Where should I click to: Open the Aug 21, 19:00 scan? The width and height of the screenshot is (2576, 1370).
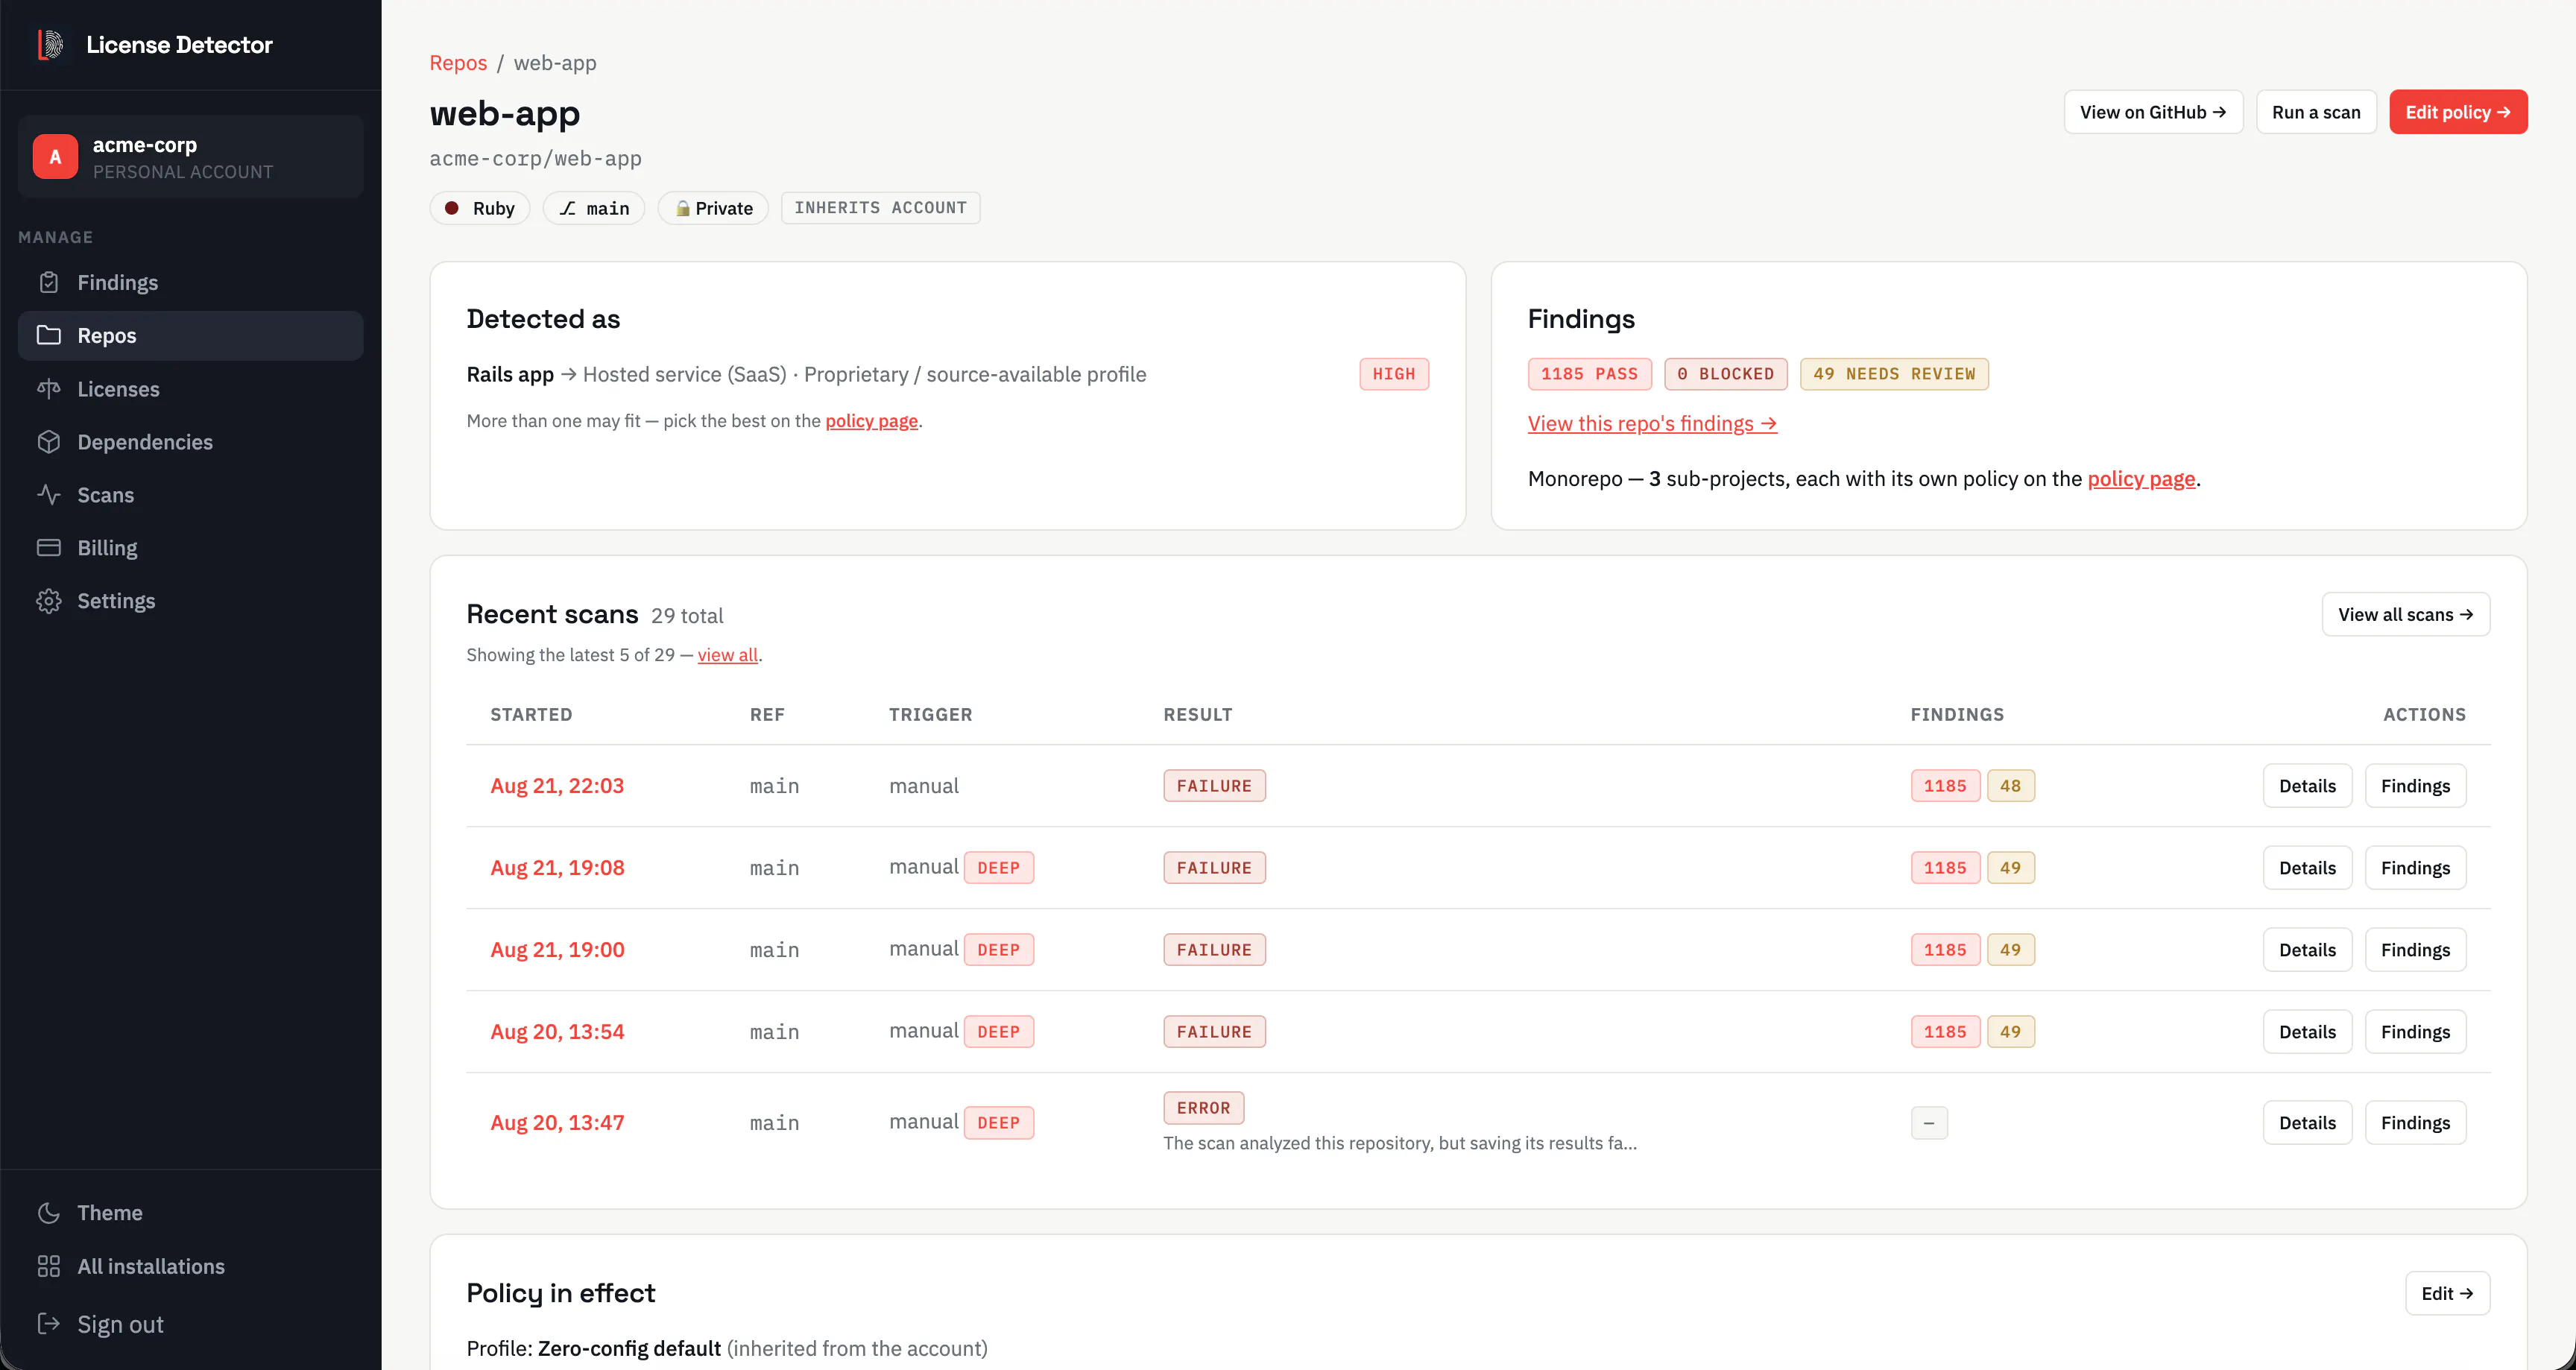point(557,949)
